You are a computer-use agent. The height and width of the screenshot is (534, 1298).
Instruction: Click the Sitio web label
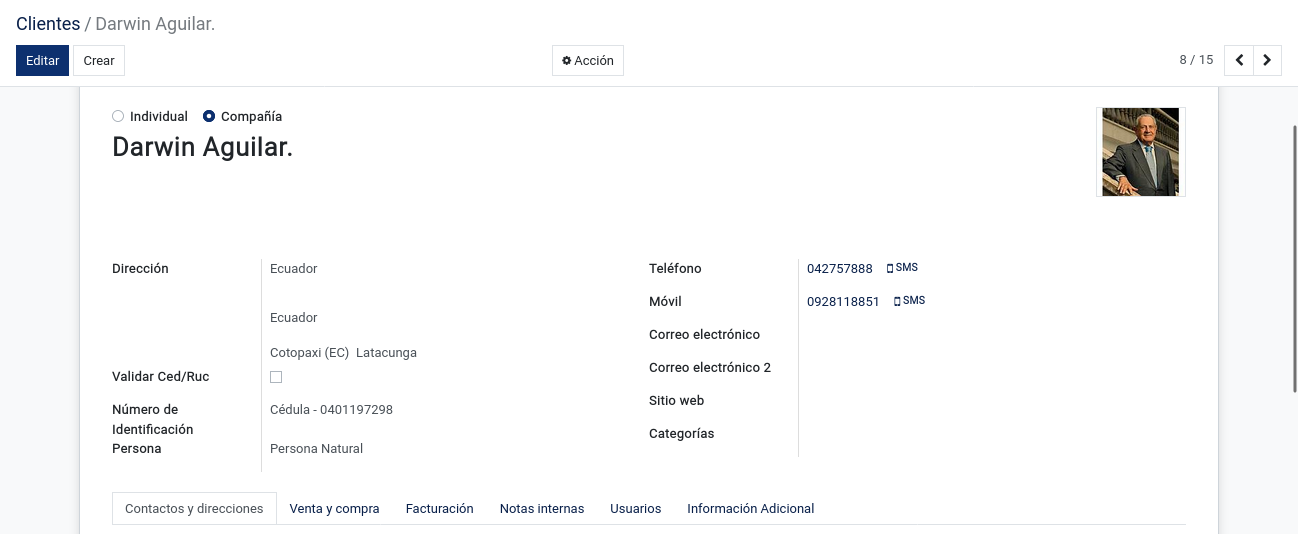point(676,401)
